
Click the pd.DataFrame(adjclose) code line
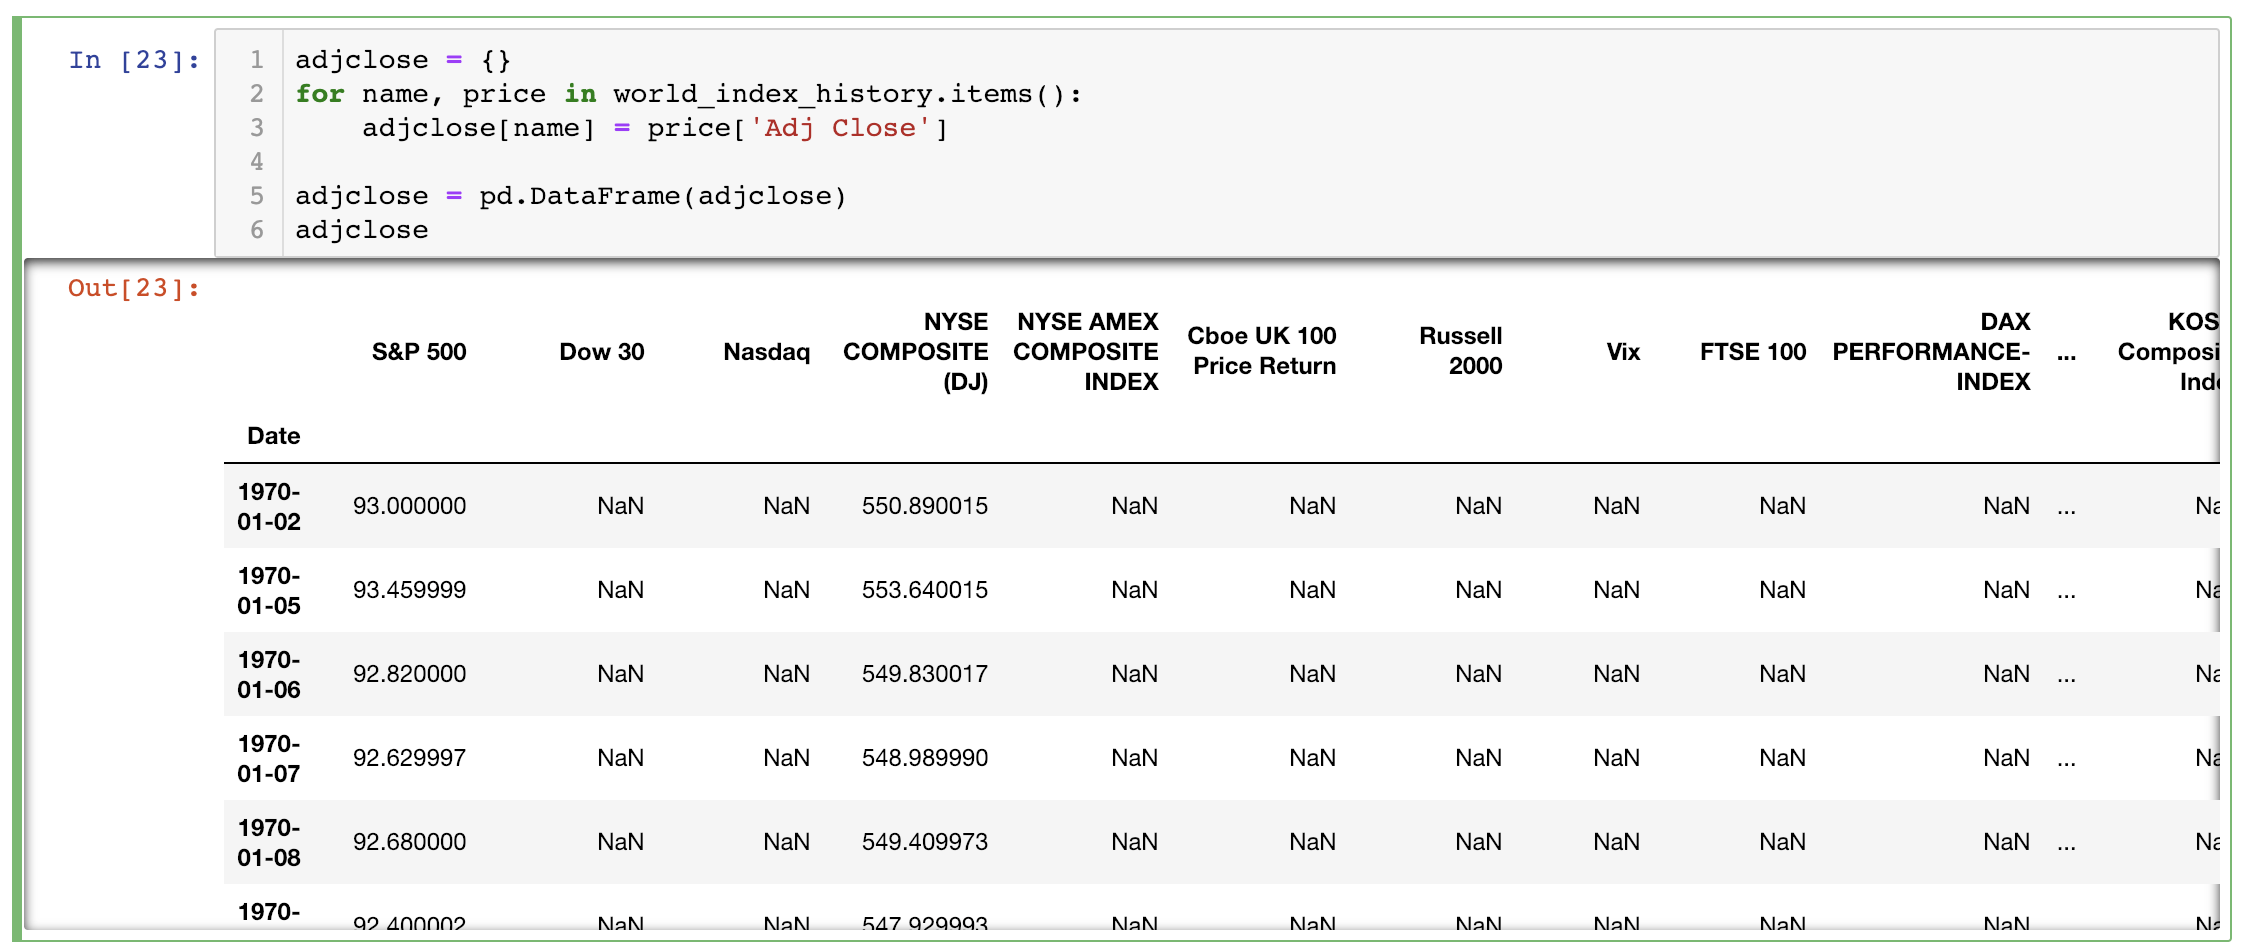[571, 196]
